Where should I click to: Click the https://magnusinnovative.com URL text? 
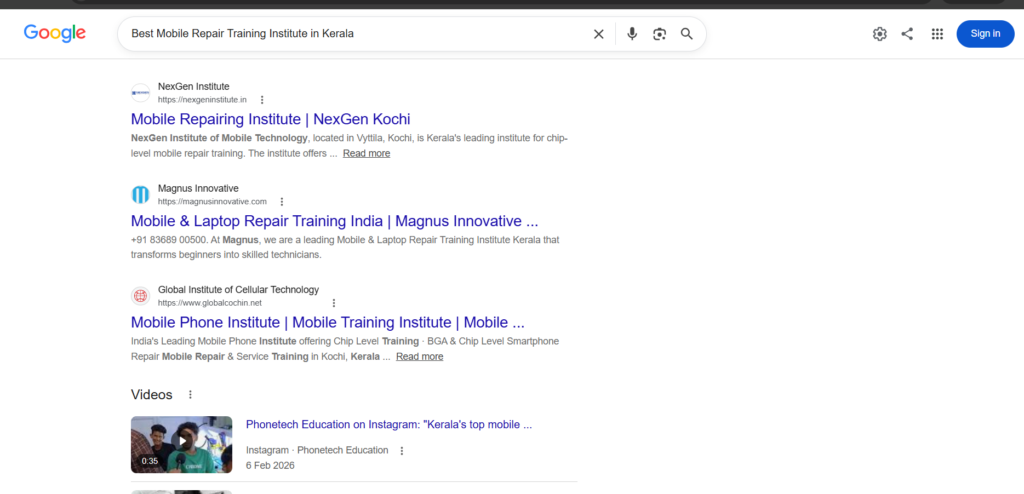click(x=212, y=201)
